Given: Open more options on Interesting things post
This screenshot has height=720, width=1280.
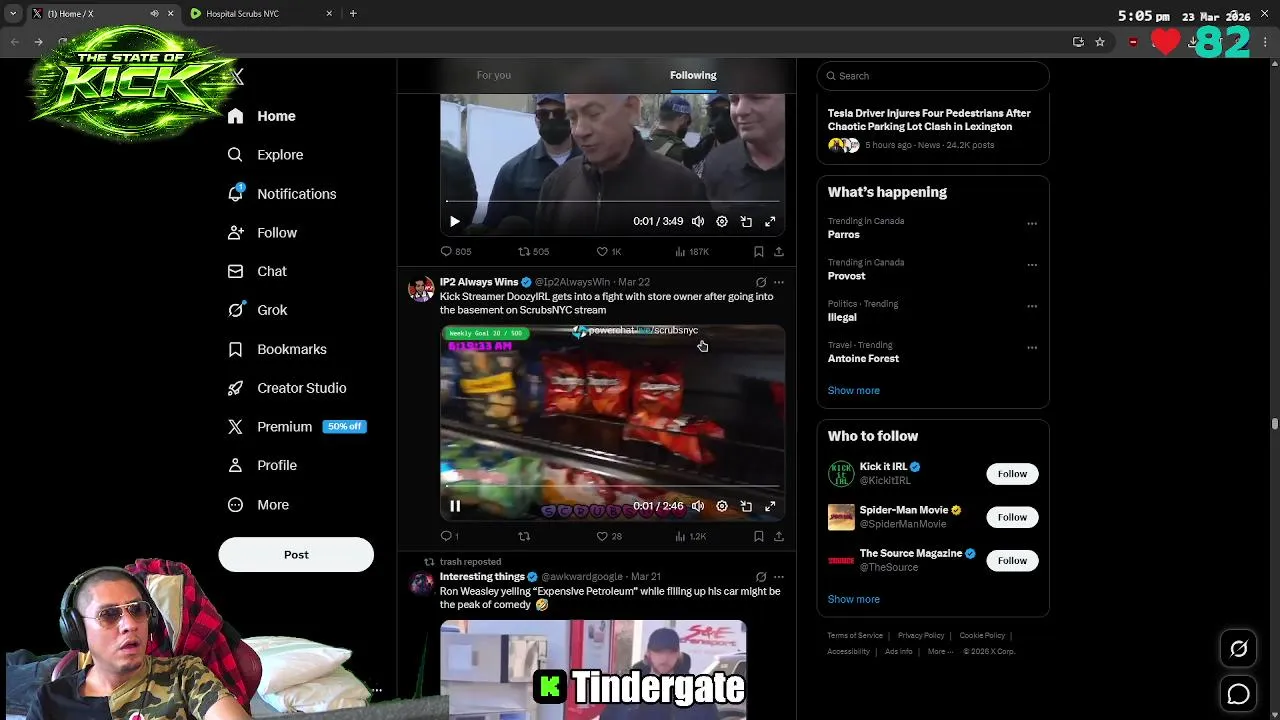Looking at the screenshot, I should 779,577.
